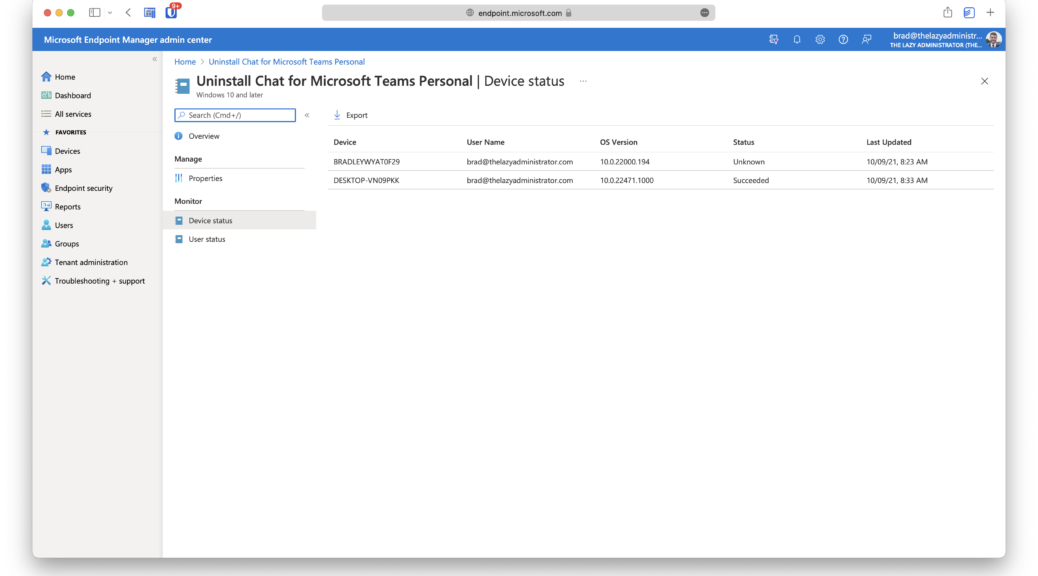Image resolution: width=1038 pixels, height=576 pixels.
Task: Open the ellipsis more options next to the title
Action: (583, 81)
